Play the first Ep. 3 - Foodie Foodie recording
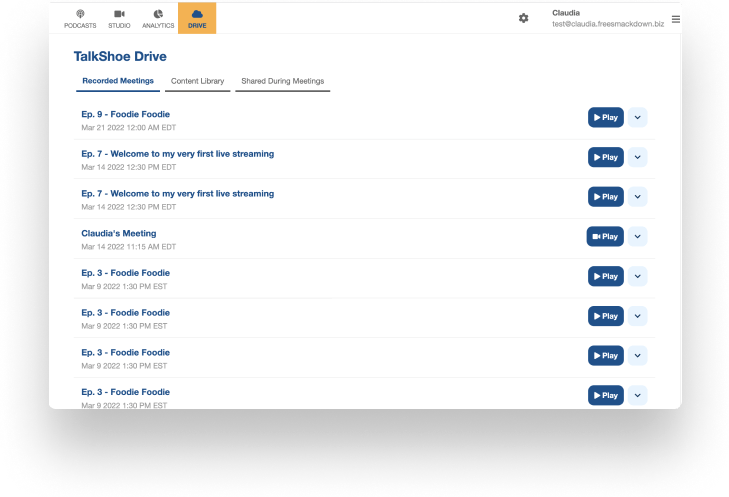The width and height of the screenshot is (729, 497). tap(606, 276)
